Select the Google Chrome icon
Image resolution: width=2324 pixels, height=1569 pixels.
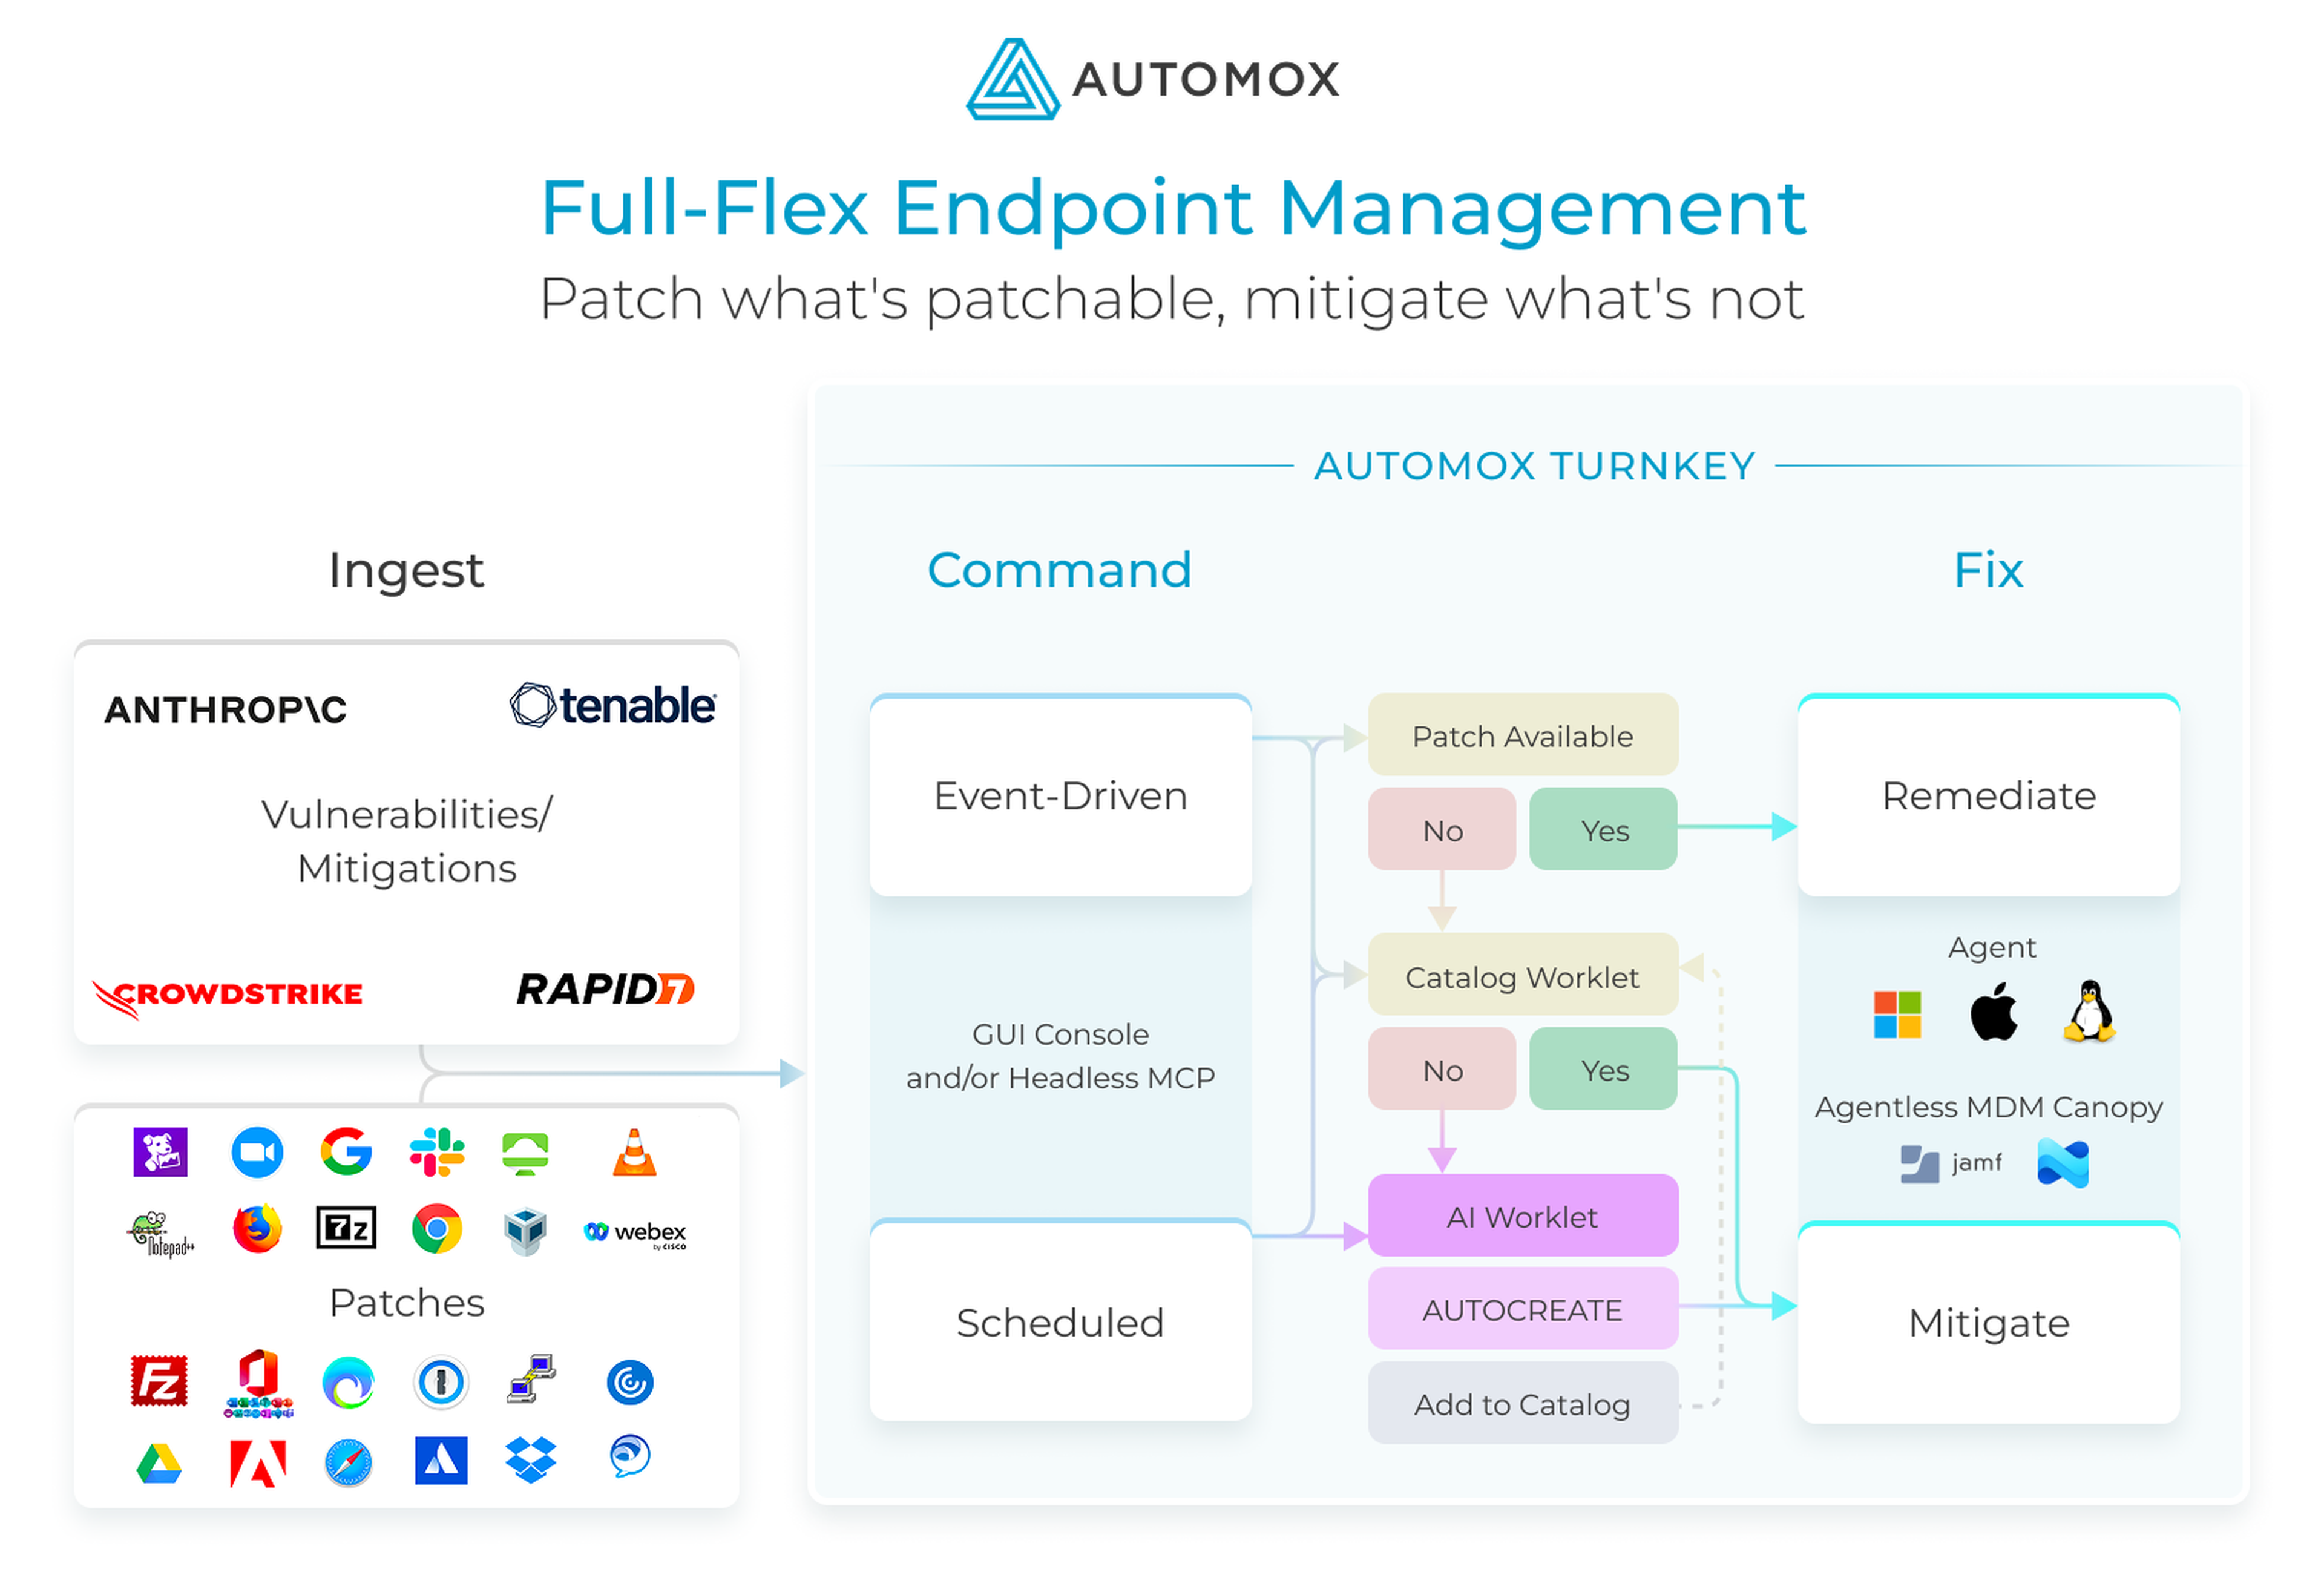(x=437, y=1229)
